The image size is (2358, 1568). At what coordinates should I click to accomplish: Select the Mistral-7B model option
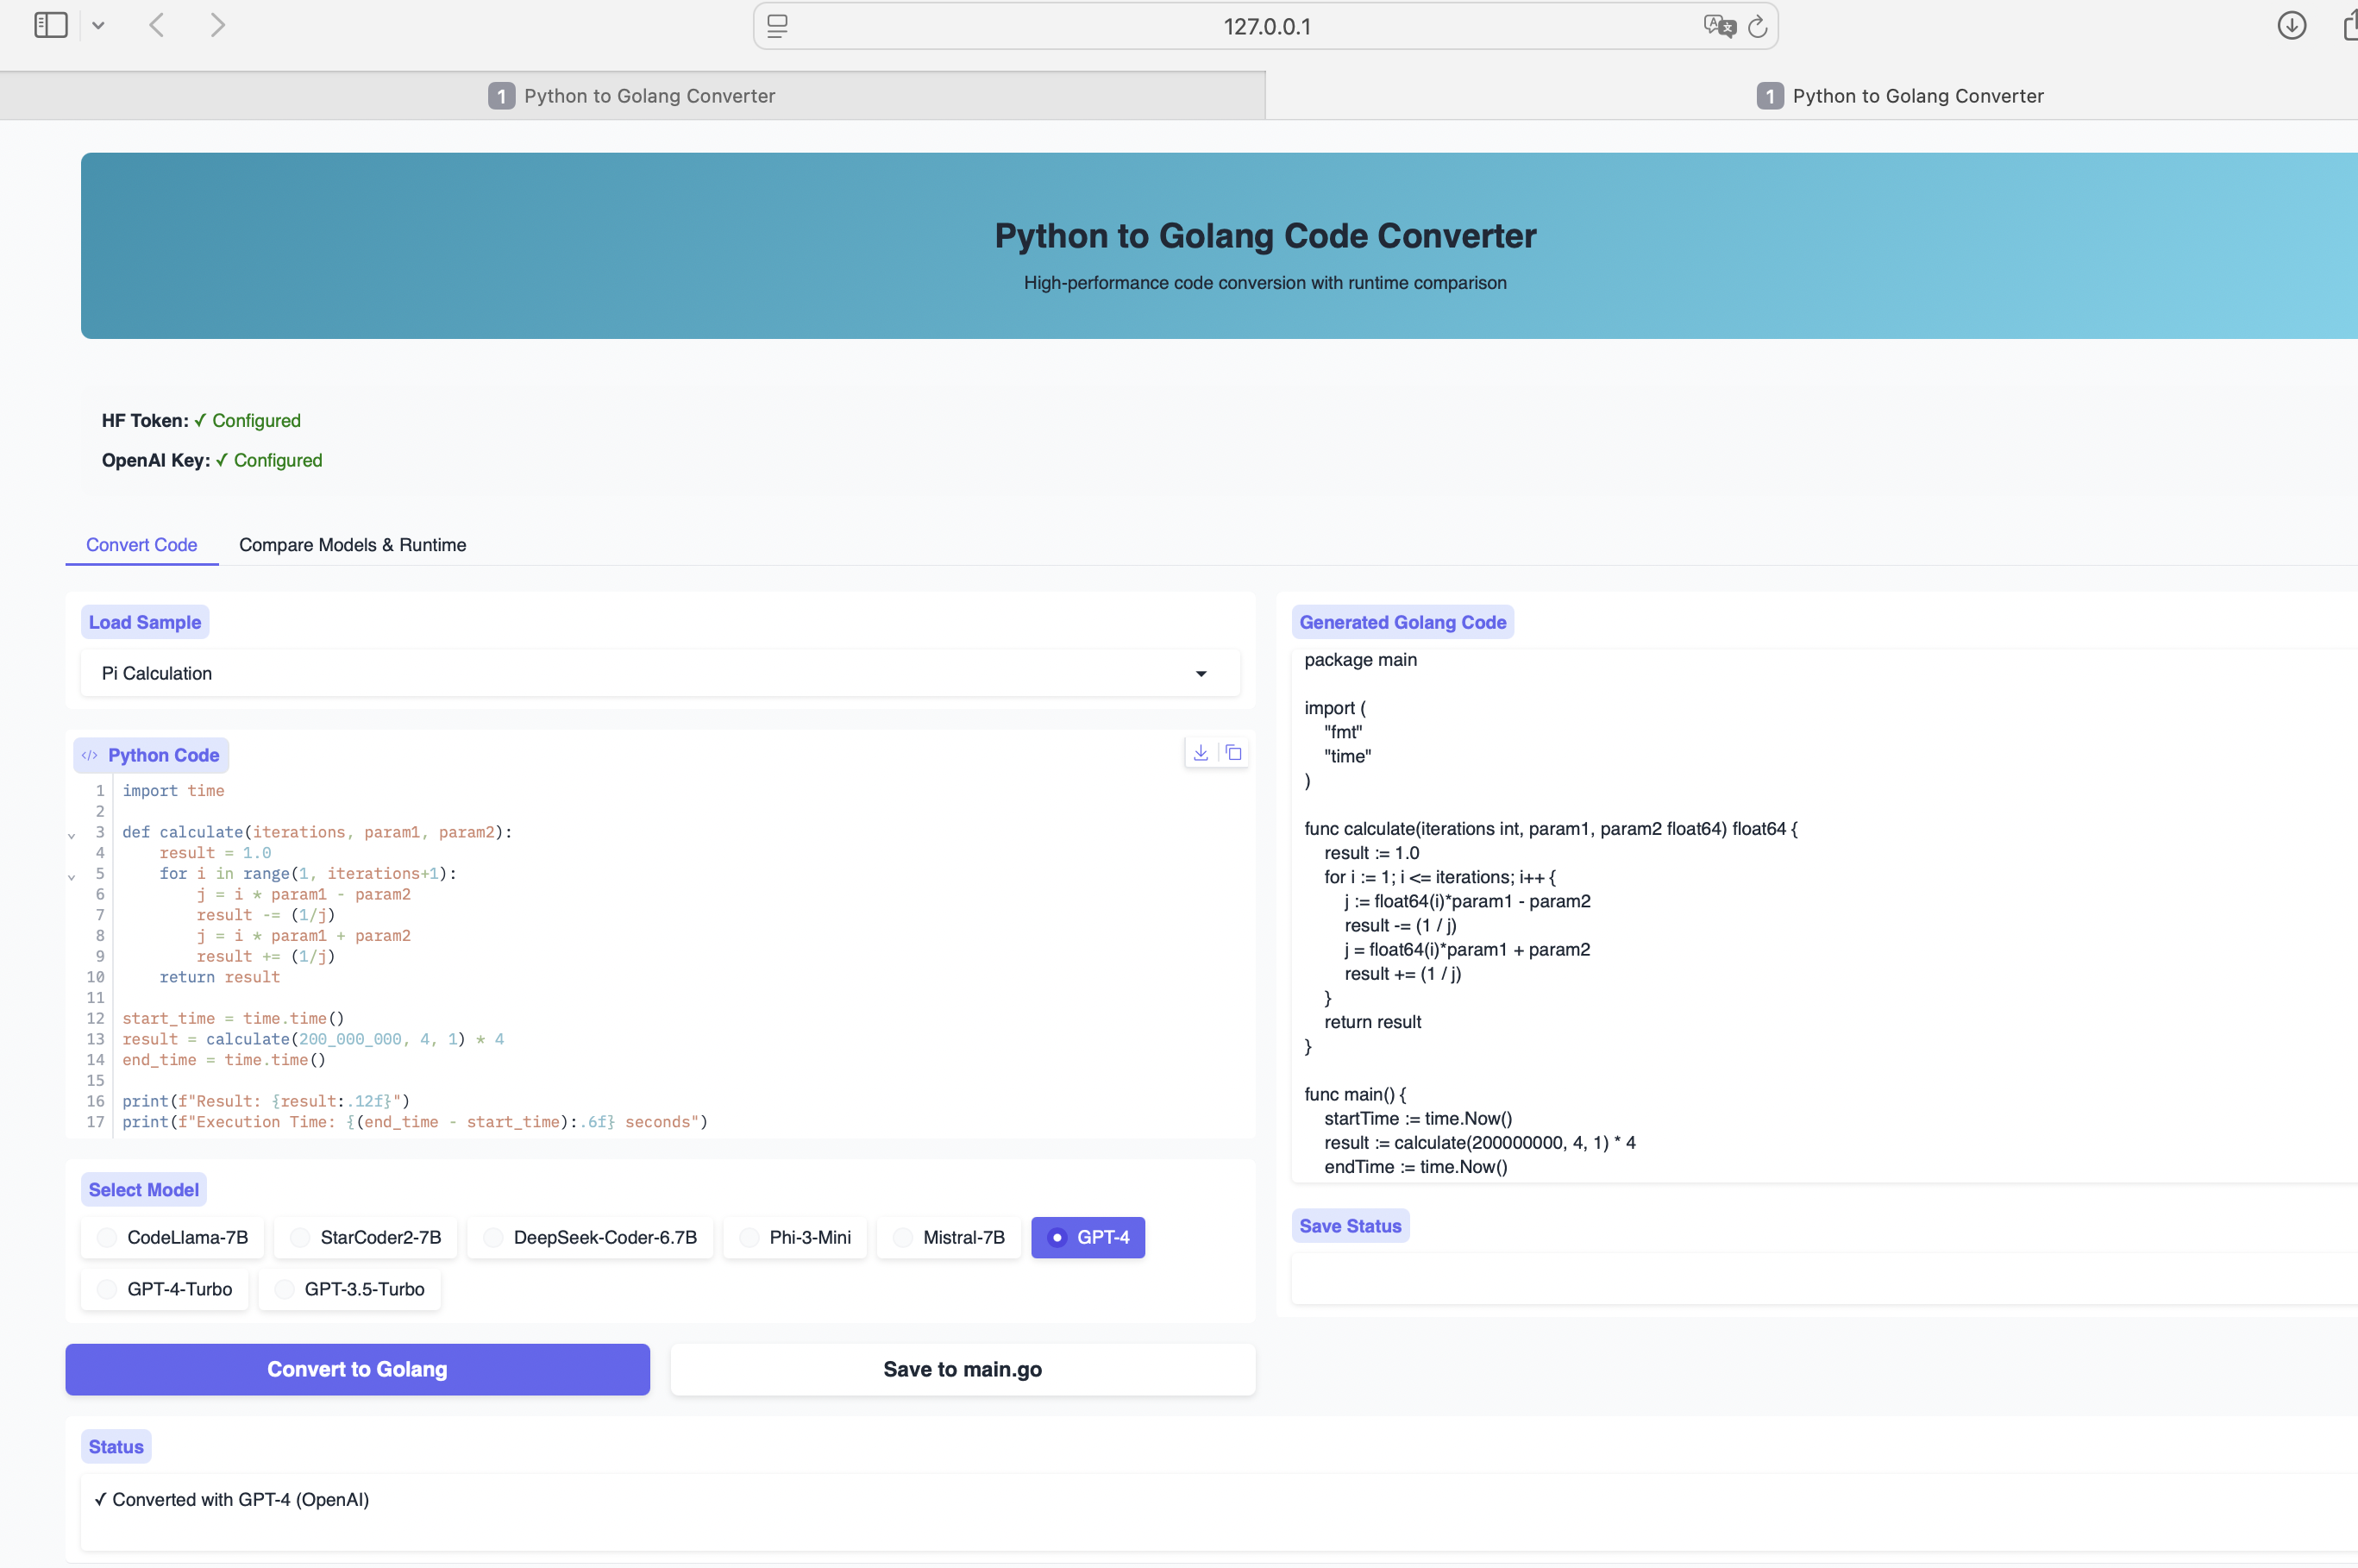tap(903, 1238)
